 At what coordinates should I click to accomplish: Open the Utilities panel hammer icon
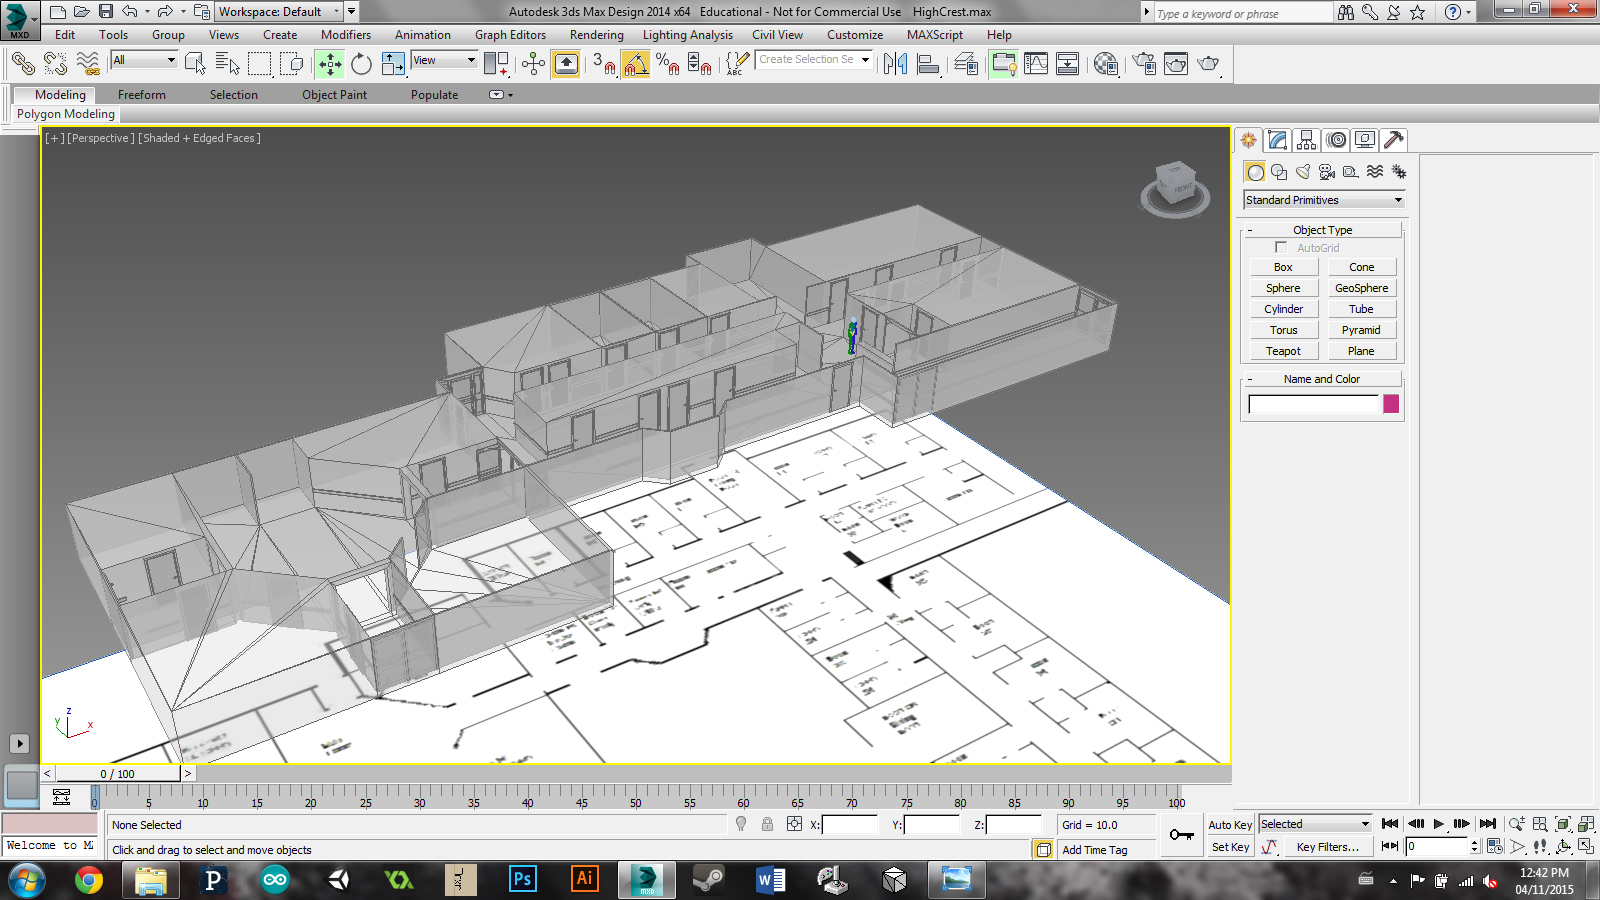pos(1393,140)
